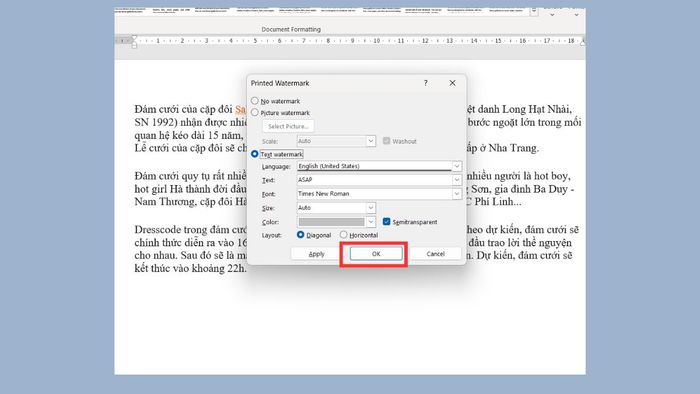
Task: Click the 'Layout:' label
Action: pos(272,235)
